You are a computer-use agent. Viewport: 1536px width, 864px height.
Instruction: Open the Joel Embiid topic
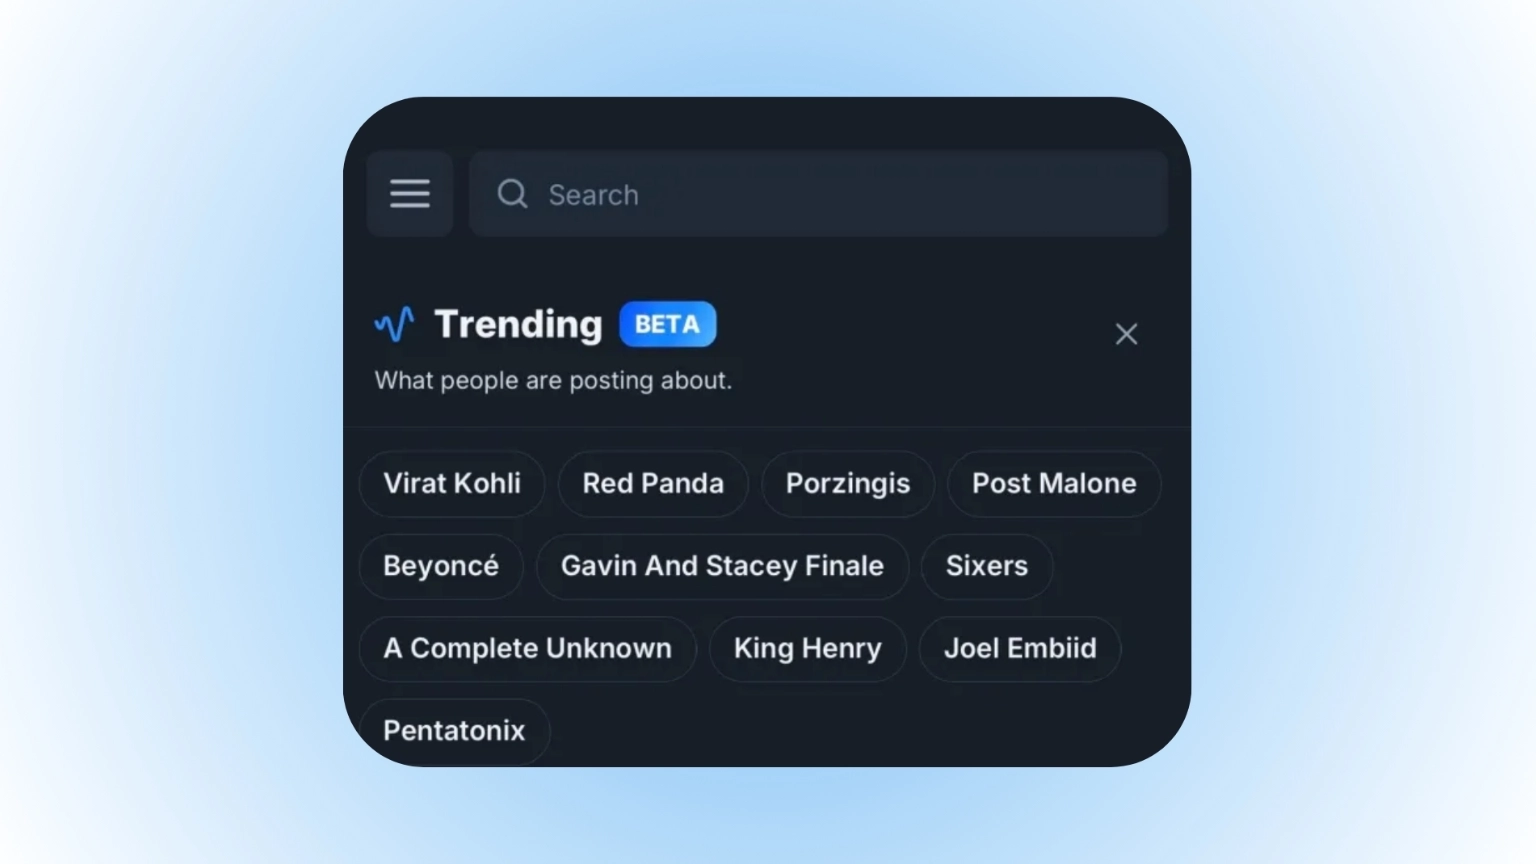(1020, 649)
